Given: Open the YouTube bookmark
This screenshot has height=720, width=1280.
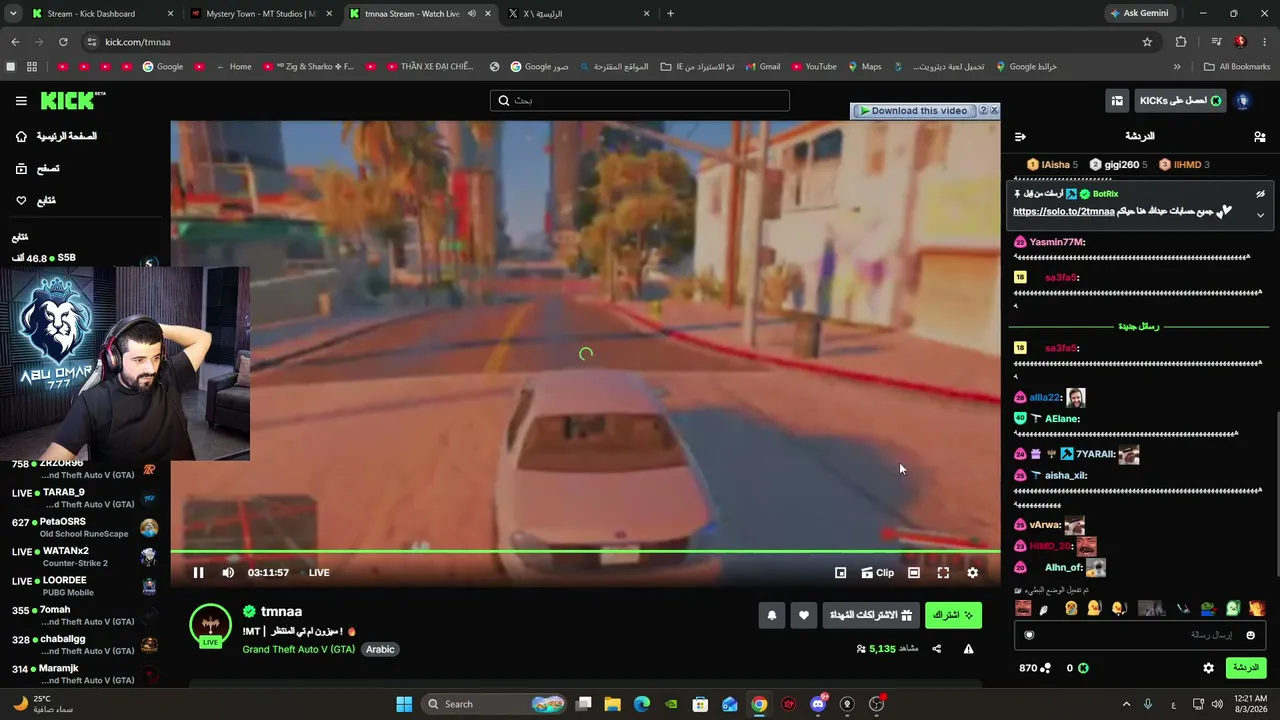Looking at the screenshot, I should [x=814, y=67].
